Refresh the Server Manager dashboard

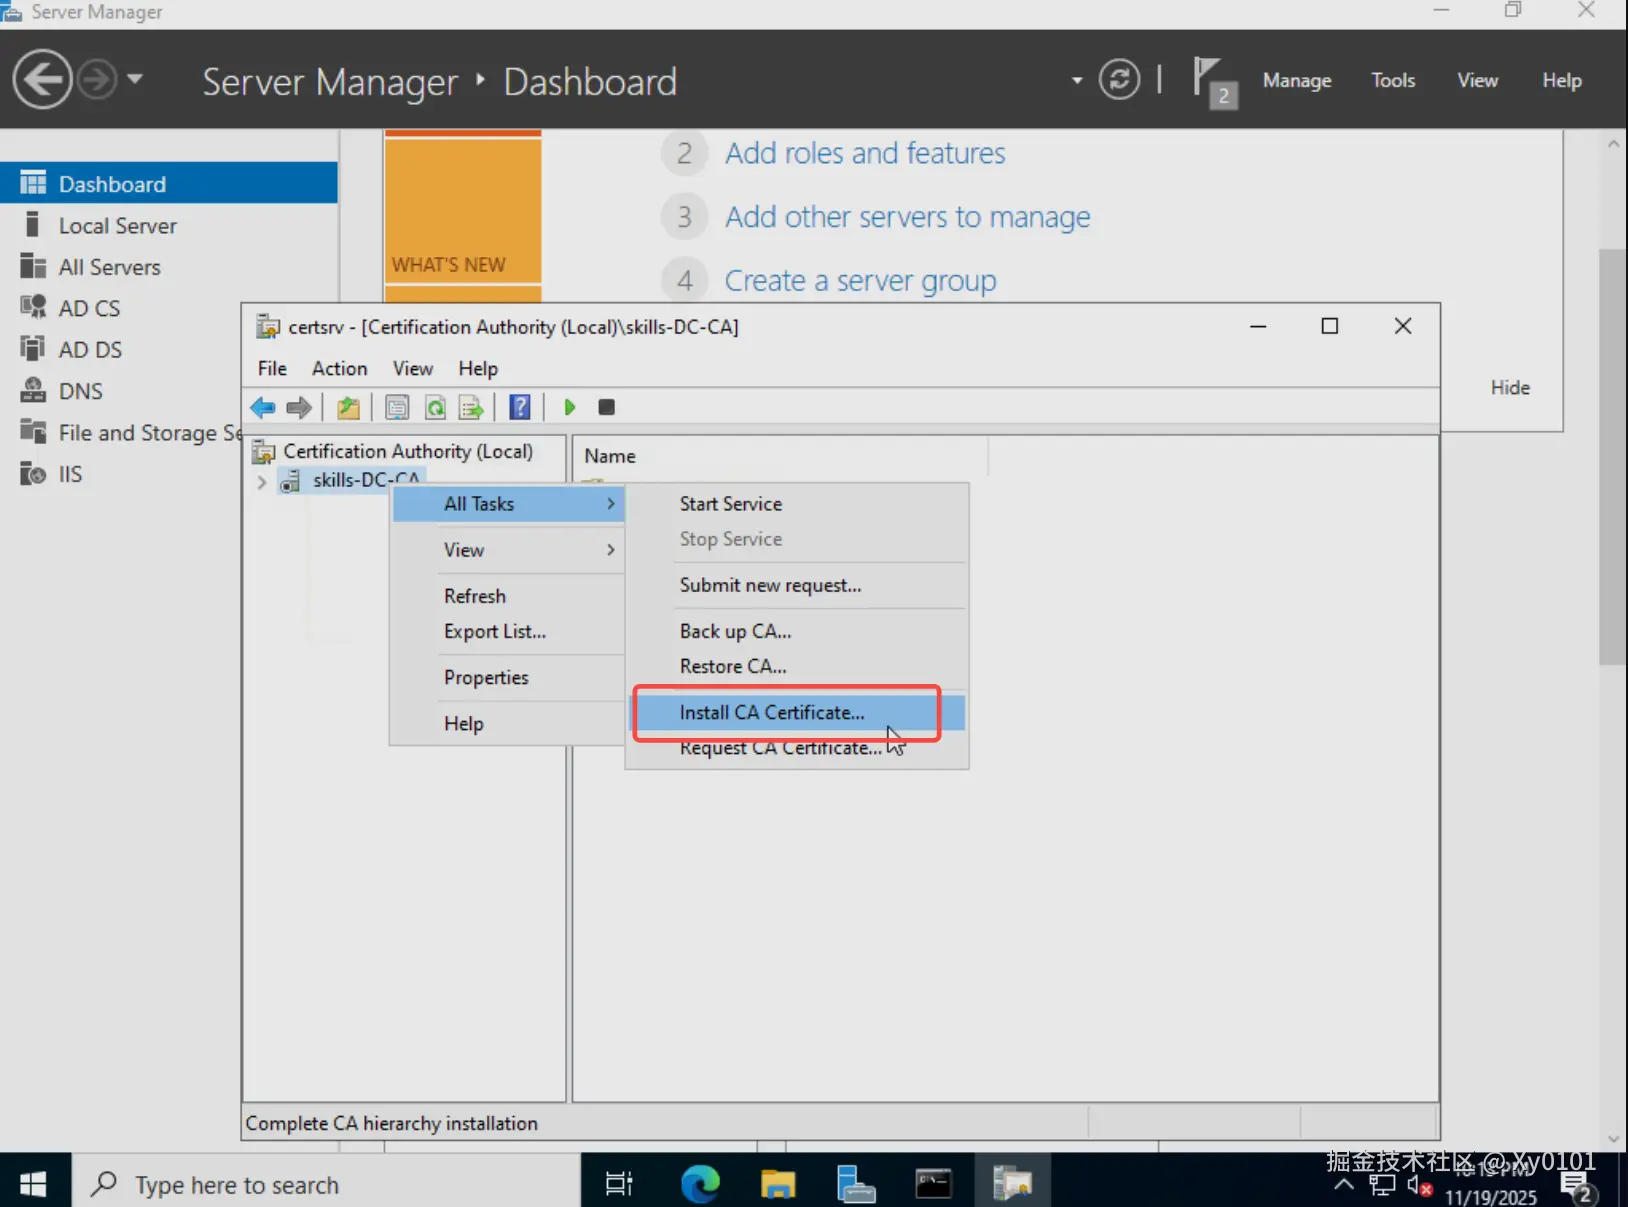click(1119, 80)
